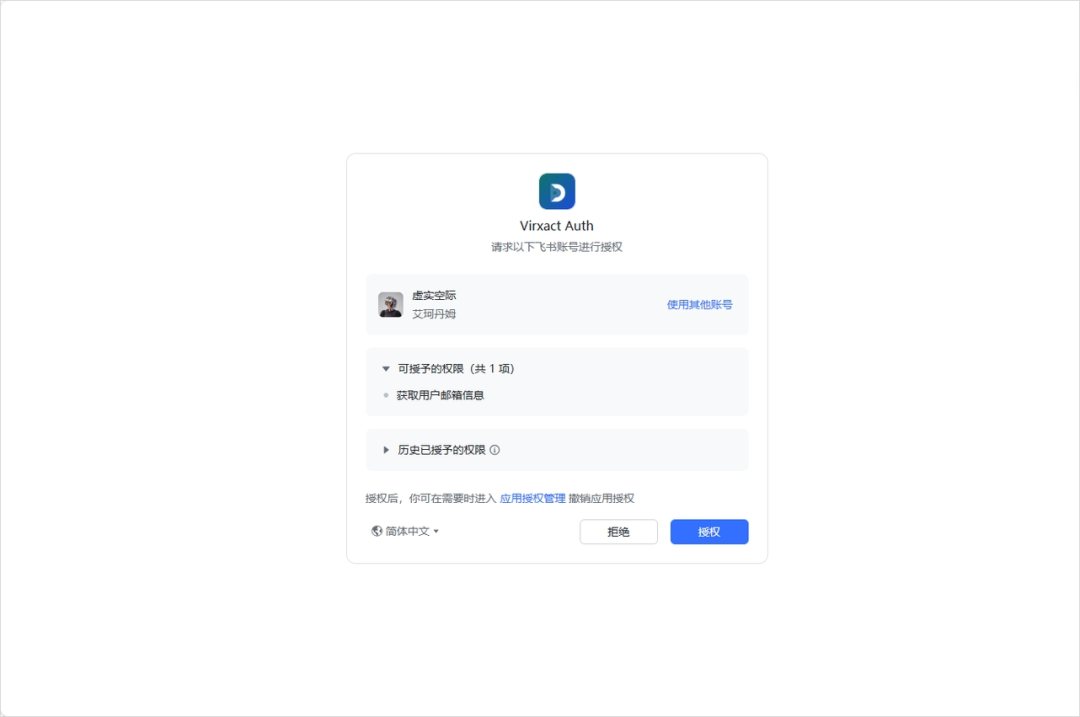The width and height of the screenshot is (1080, 717).
Task: Open the 简体中文 language dropdown
Action: (407, 531)
